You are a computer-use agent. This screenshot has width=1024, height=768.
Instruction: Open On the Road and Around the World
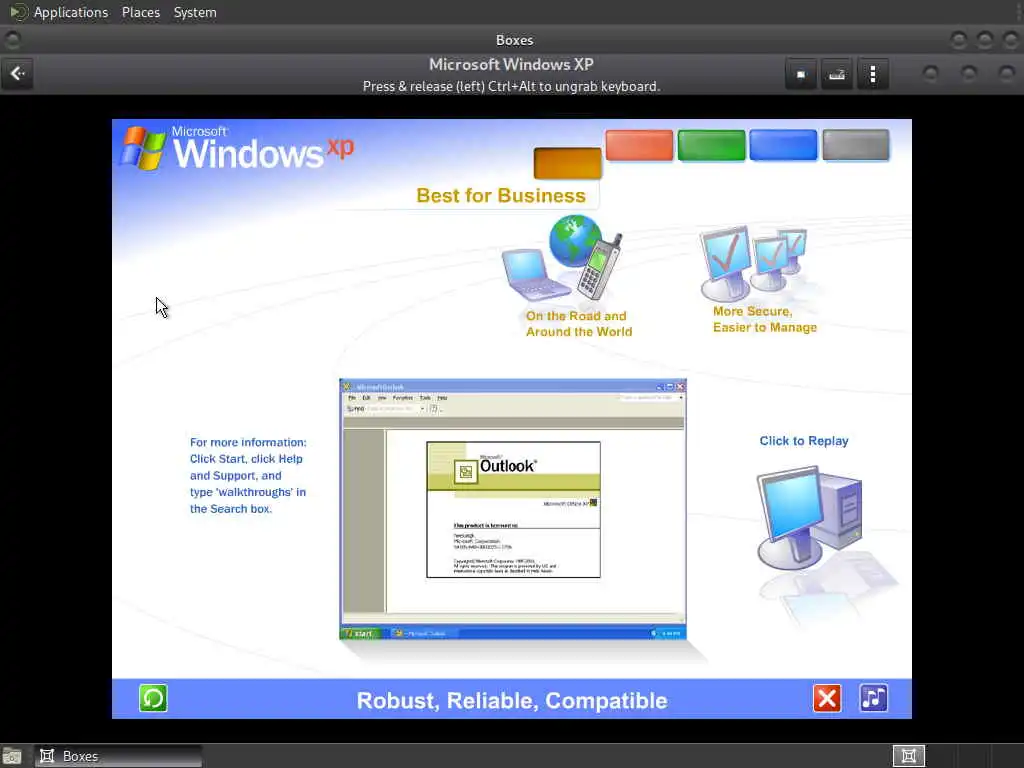pyautogui.click(x=579, y=324)
